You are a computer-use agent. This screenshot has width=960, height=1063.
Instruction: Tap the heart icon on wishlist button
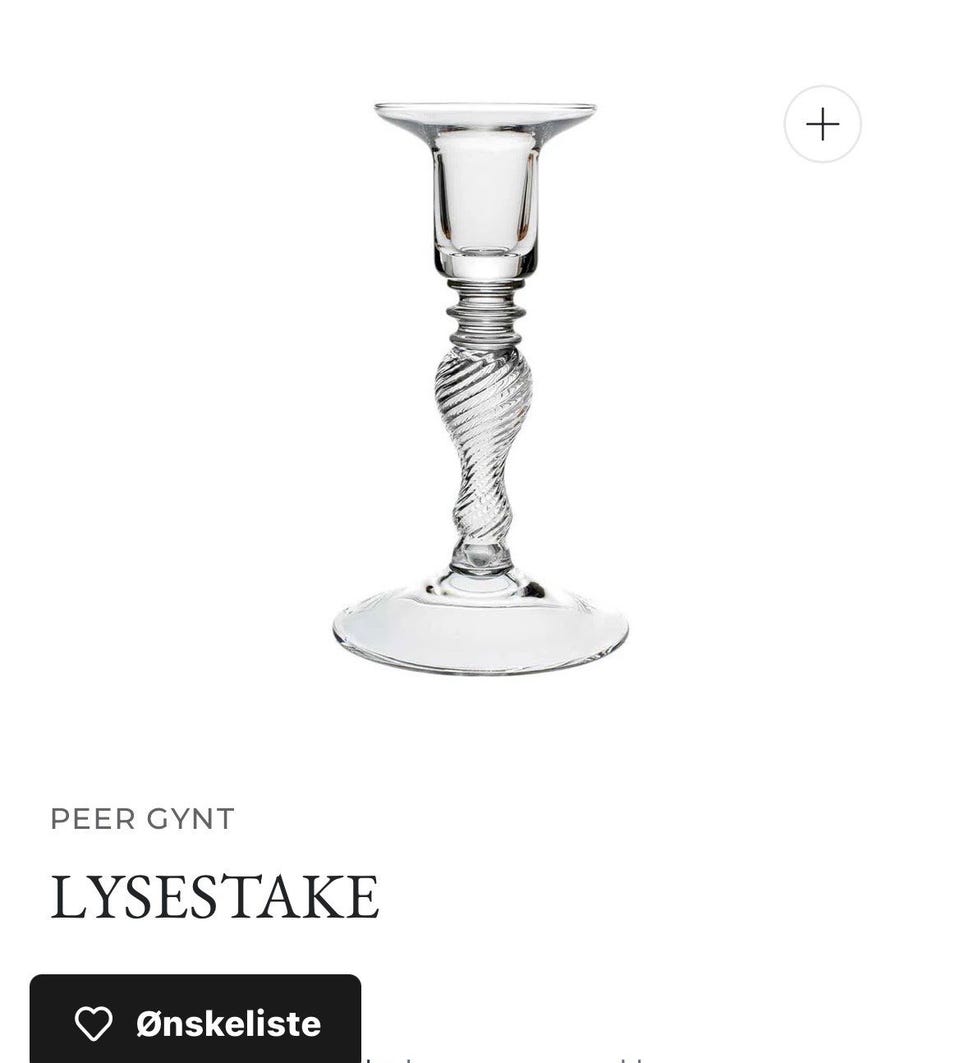click(93, 1023)
